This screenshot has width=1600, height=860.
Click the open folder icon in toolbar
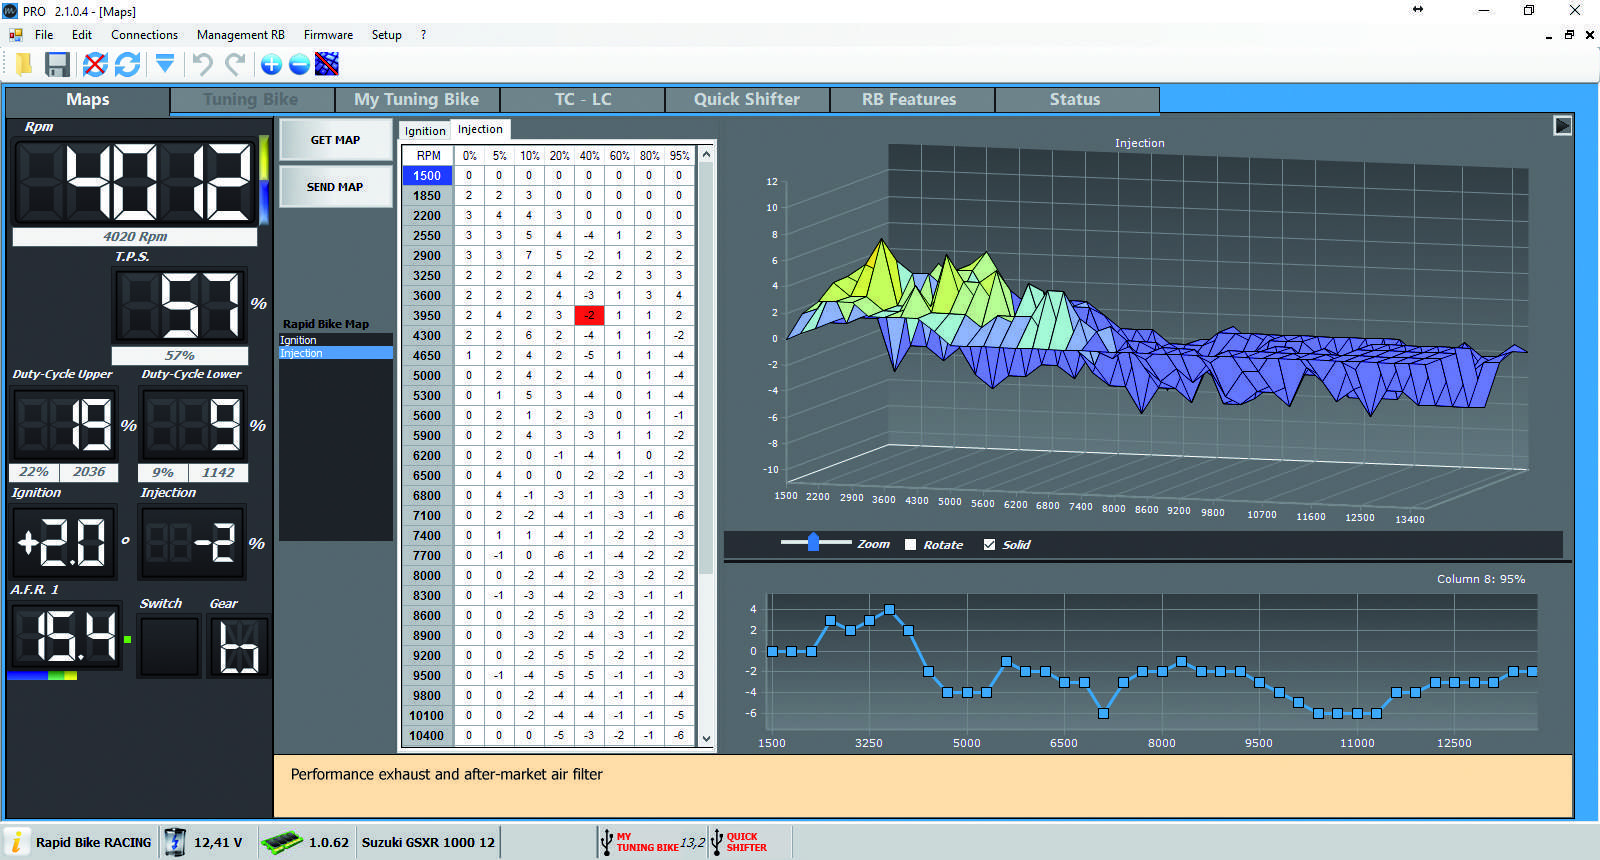click(23, 65)
